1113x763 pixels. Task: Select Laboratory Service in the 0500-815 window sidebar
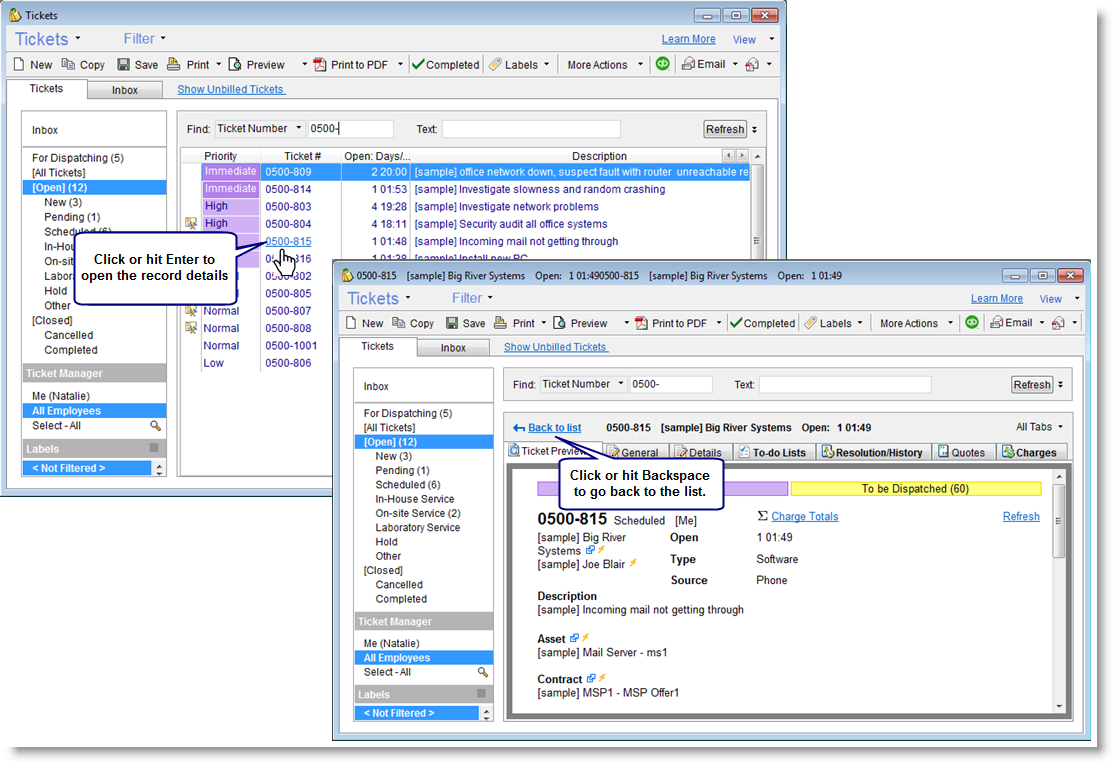417,527
